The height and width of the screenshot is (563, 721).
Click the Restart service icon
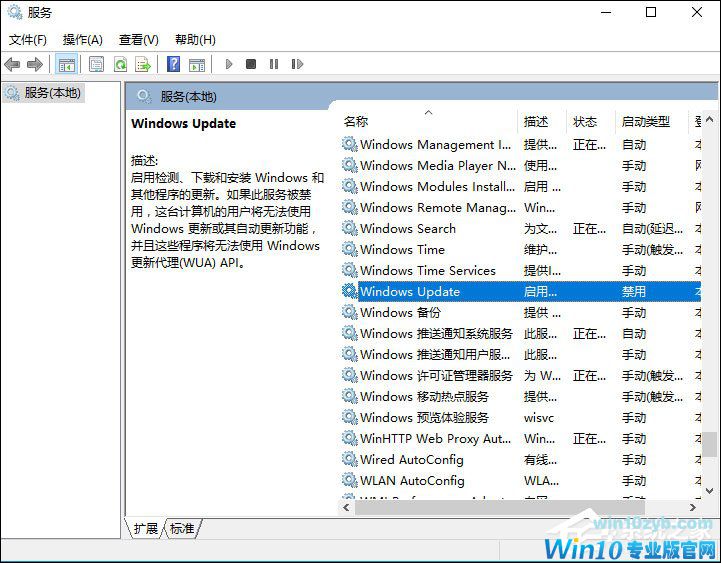[x=297, y=64]
